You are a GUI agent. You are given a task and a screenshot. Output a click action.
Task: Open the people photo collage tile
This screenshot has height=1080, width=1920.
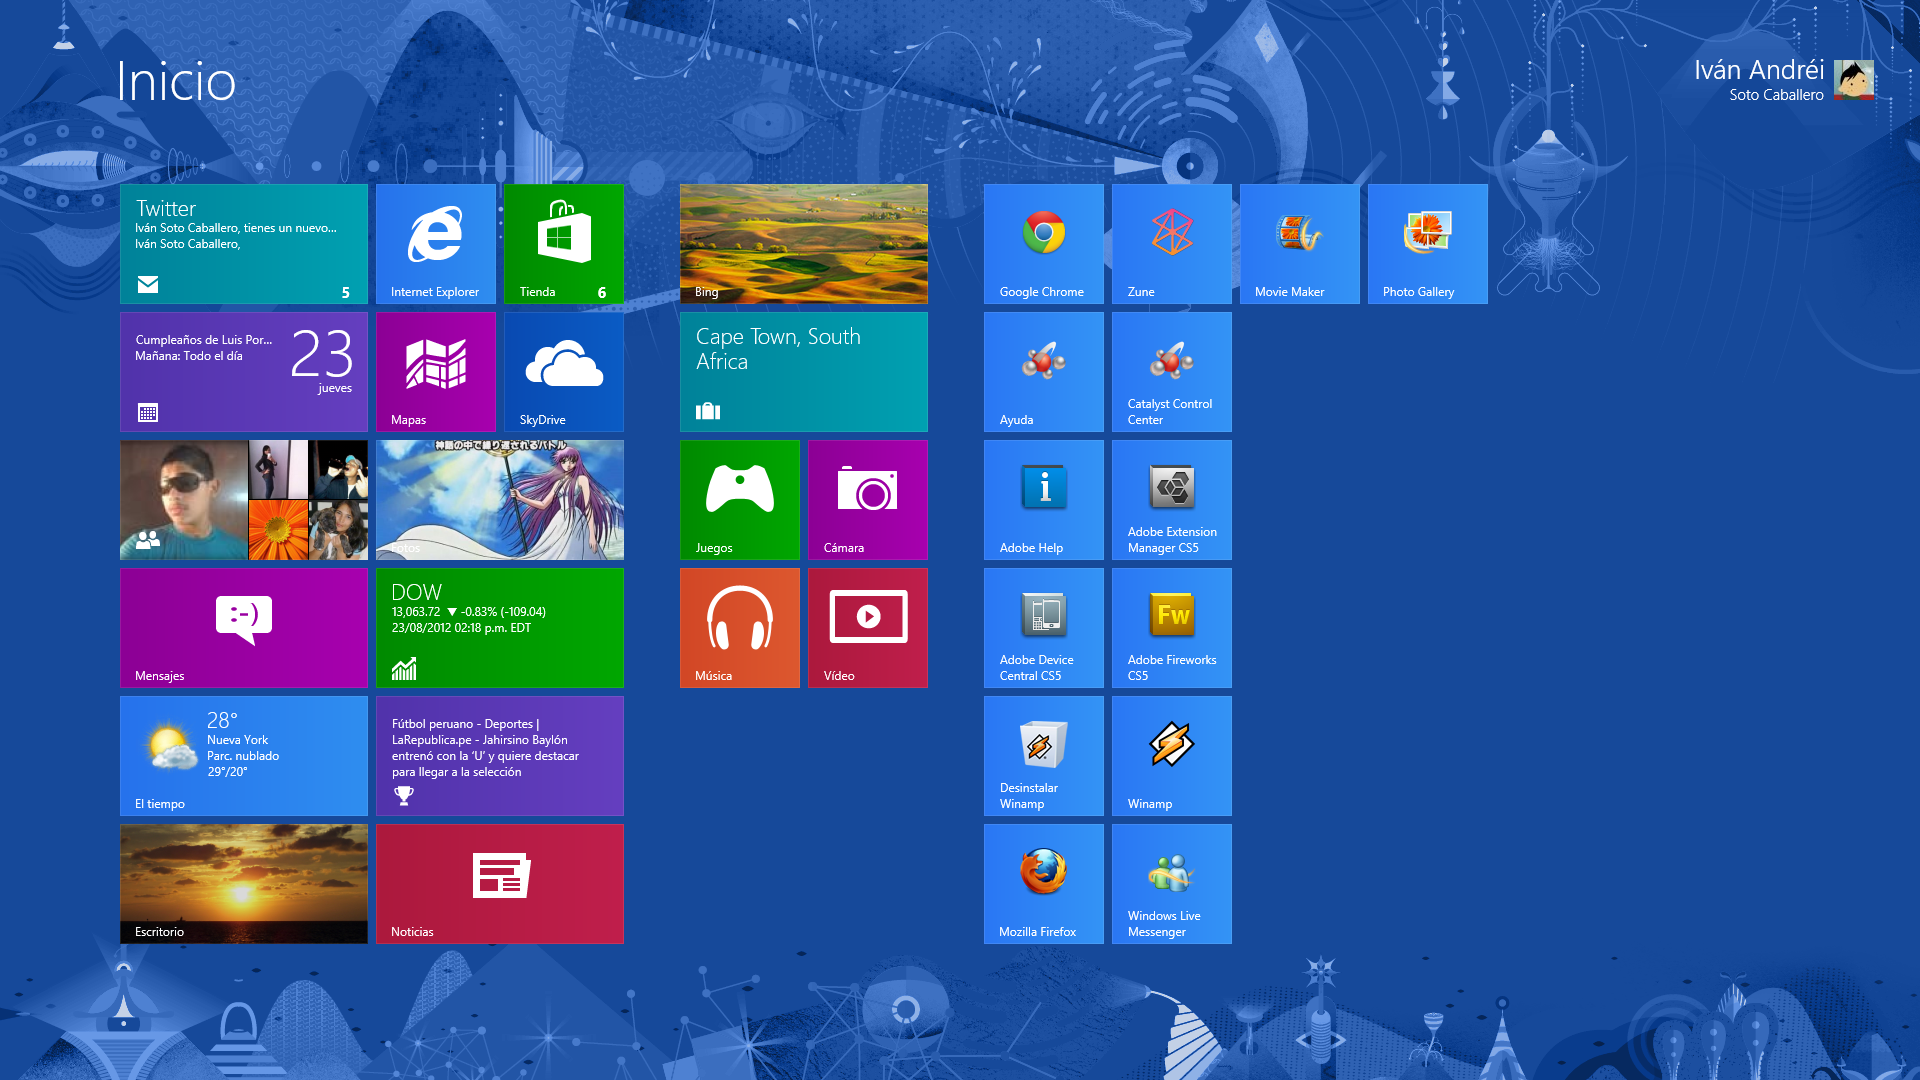pos(244,500)
